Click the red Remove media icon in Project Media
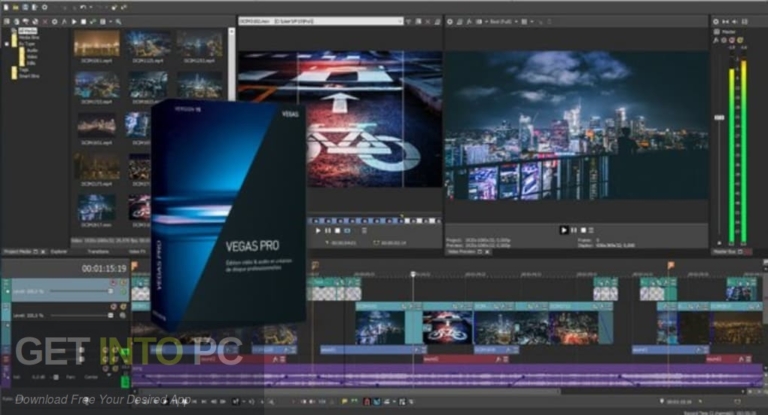 coord(45,22)
